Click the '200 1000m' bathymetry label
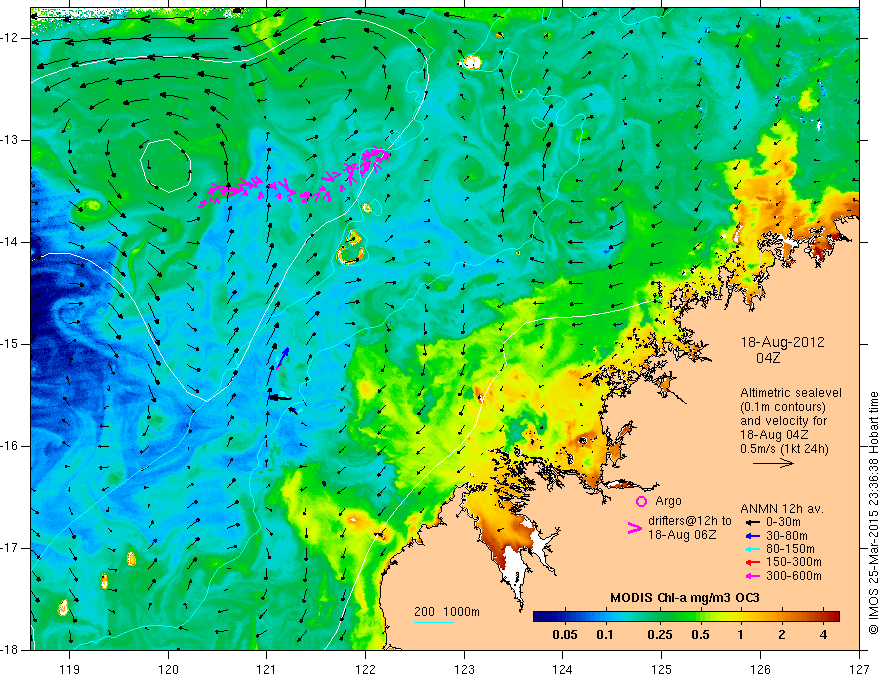 tap(447, 612)
